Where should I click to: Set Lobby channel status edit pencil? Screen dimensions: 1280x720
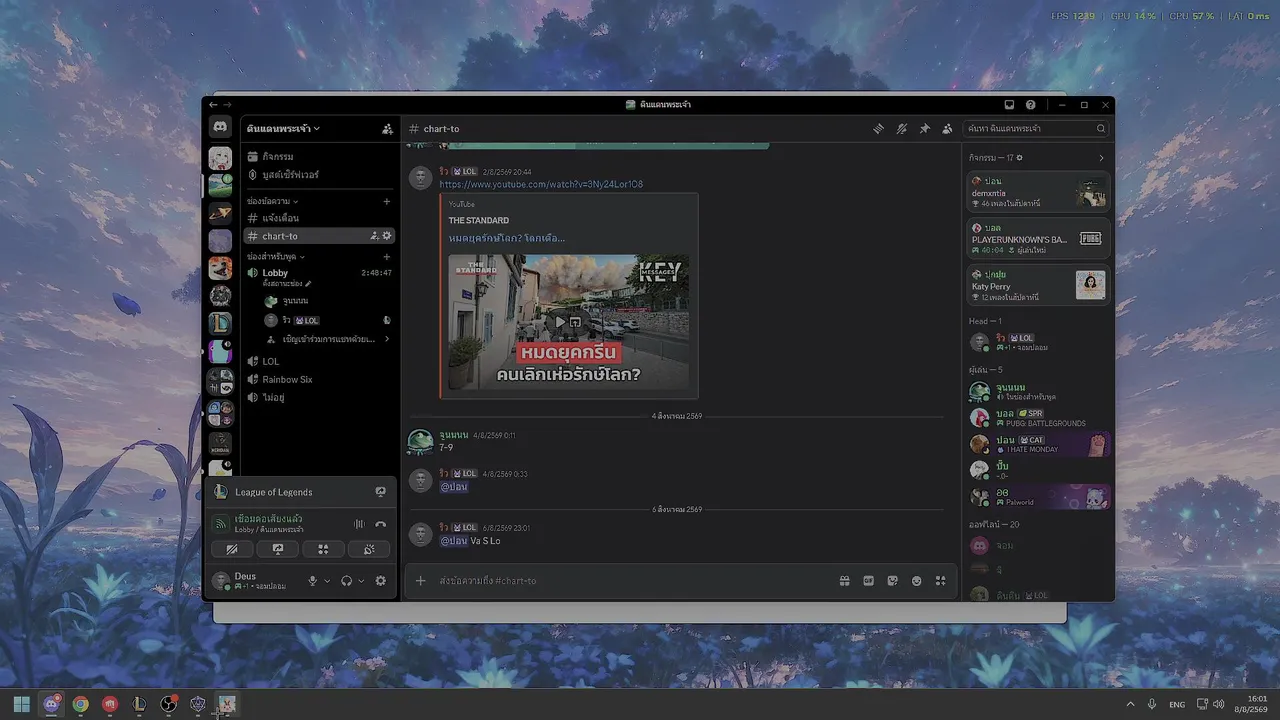(308, 284)
